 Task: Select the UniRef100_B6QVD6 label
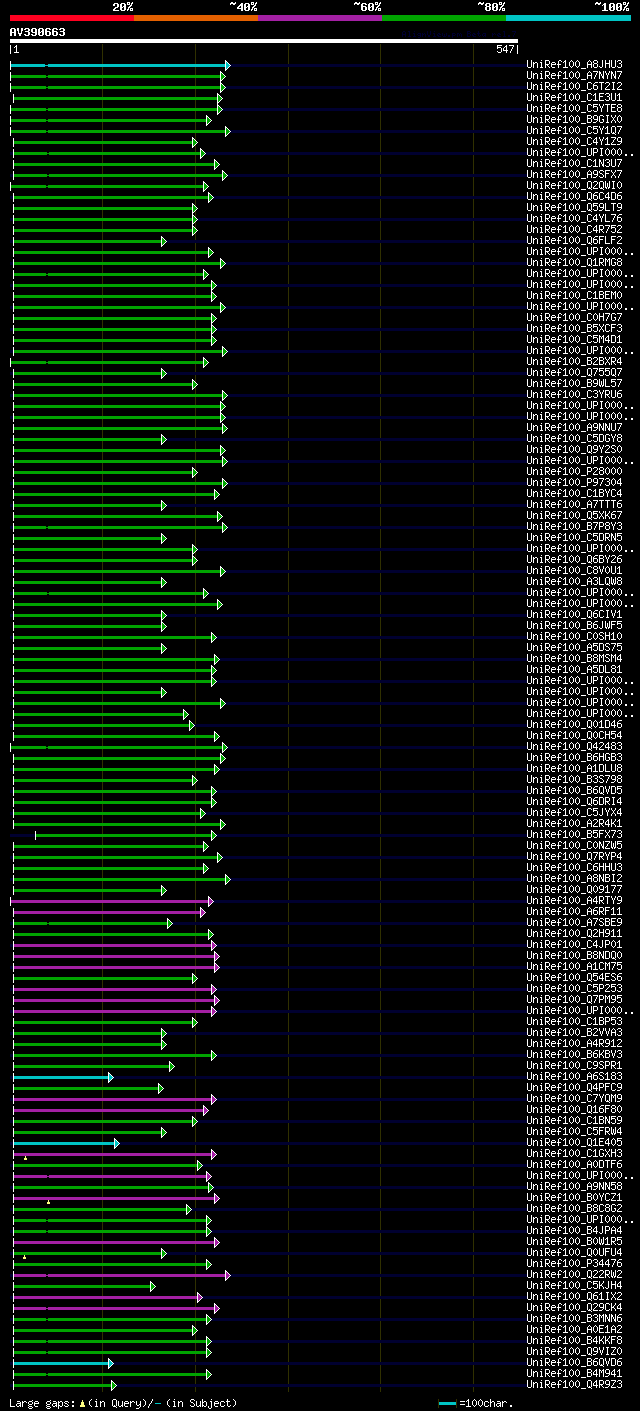click(575, 1362)
